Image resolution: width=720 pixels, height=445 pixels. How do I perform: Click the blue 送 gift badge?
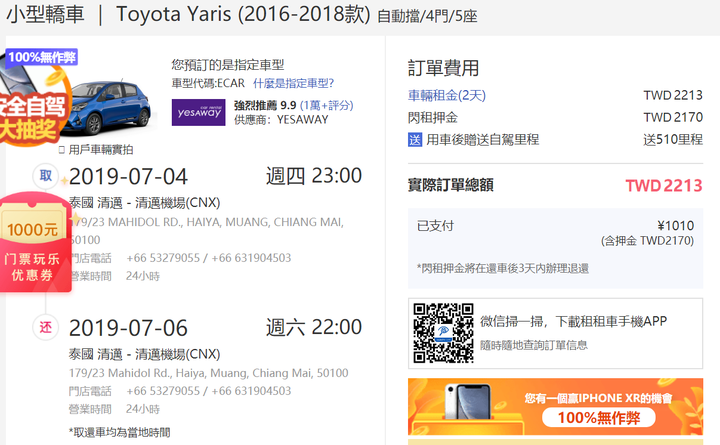pos(415,140)
